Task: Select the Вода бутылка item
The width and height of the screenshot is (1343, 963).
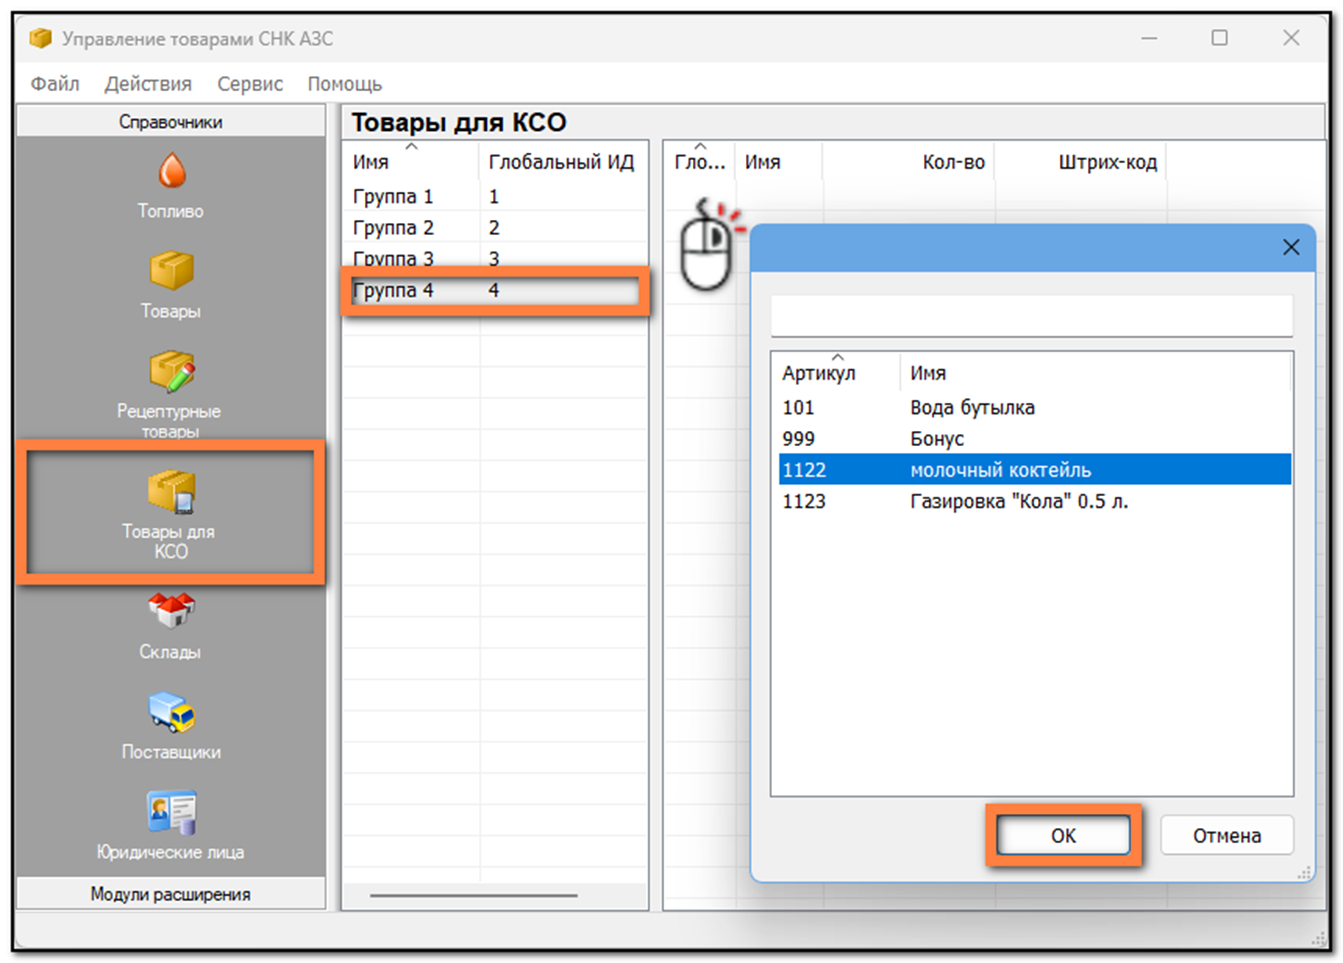Action: coord(1035,407)
